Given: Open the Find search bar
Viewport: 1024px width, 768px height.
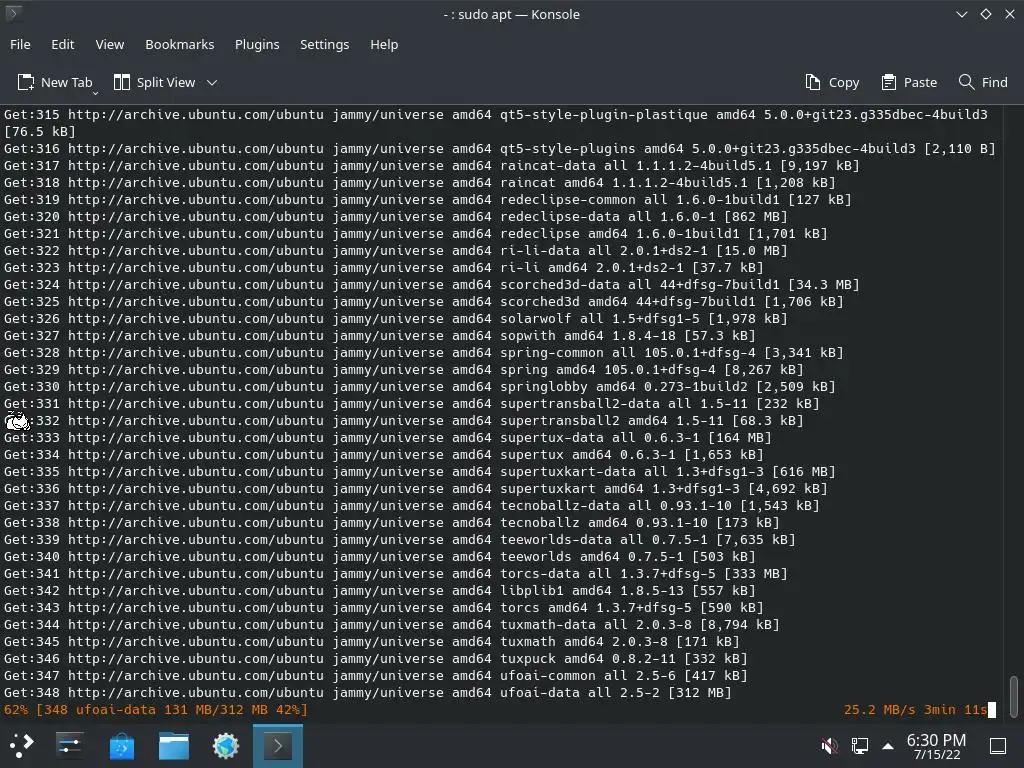Looking at the screenshot, I should pyautogui.click(x=983, y=82).
